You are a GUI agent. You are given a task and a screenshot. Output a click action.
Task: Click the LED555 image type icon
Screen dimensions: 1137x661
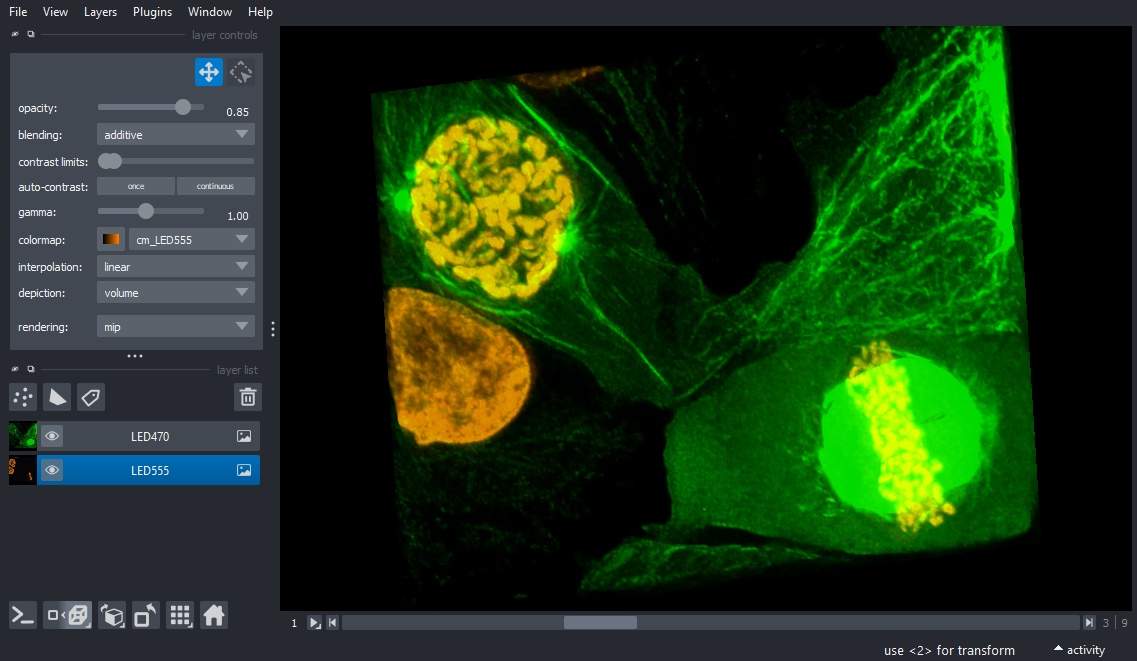click(244, 470)
